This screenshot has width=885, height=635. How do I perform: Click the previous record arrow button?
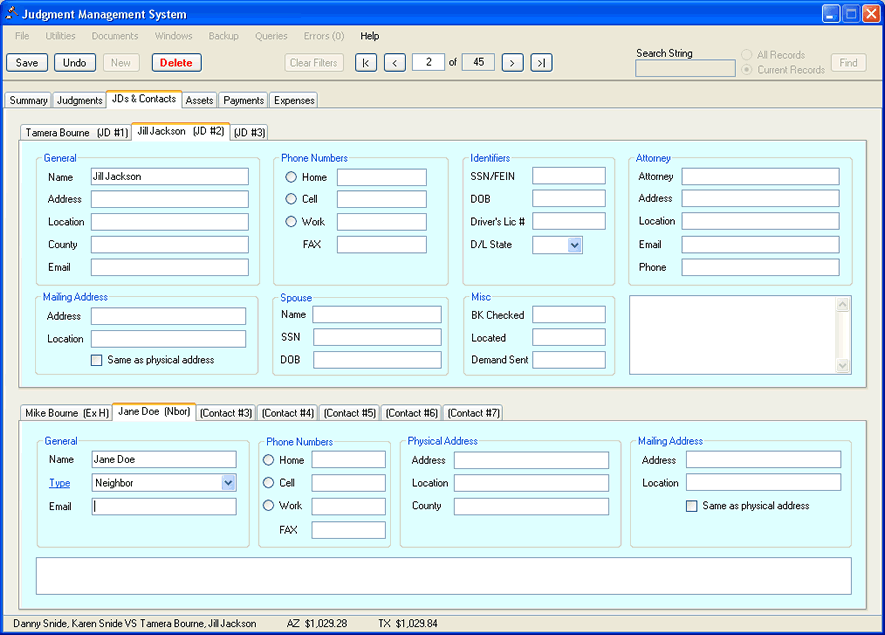click(395, 63)
